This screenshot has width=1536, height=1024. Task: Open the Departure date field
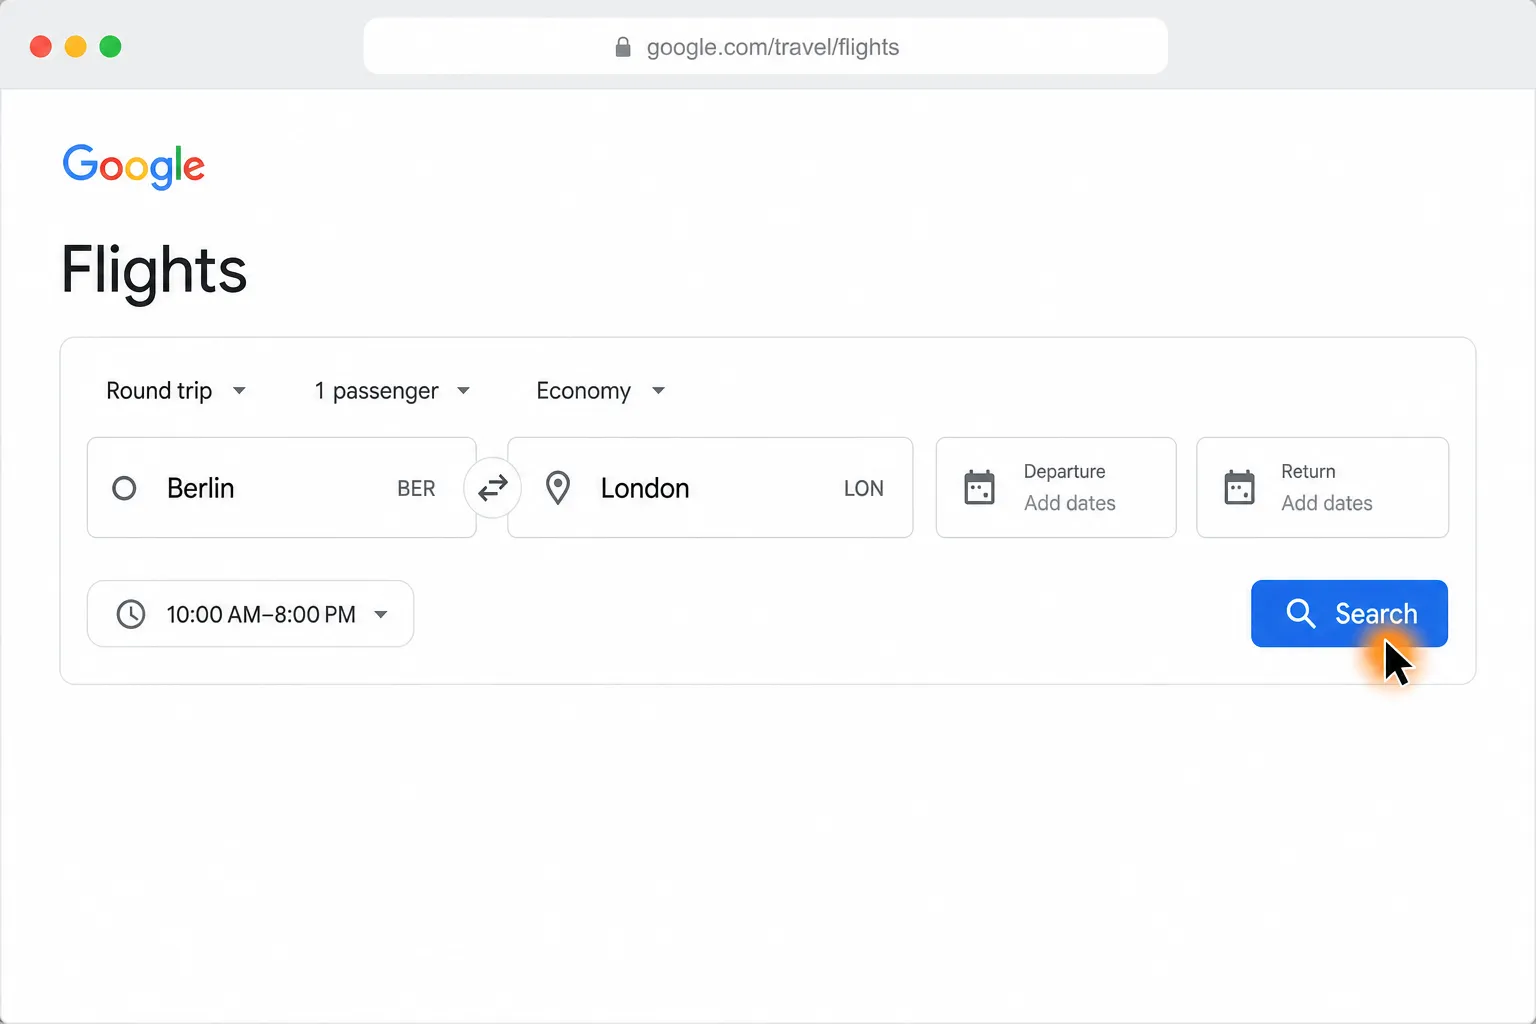[x=1056, y=488]
